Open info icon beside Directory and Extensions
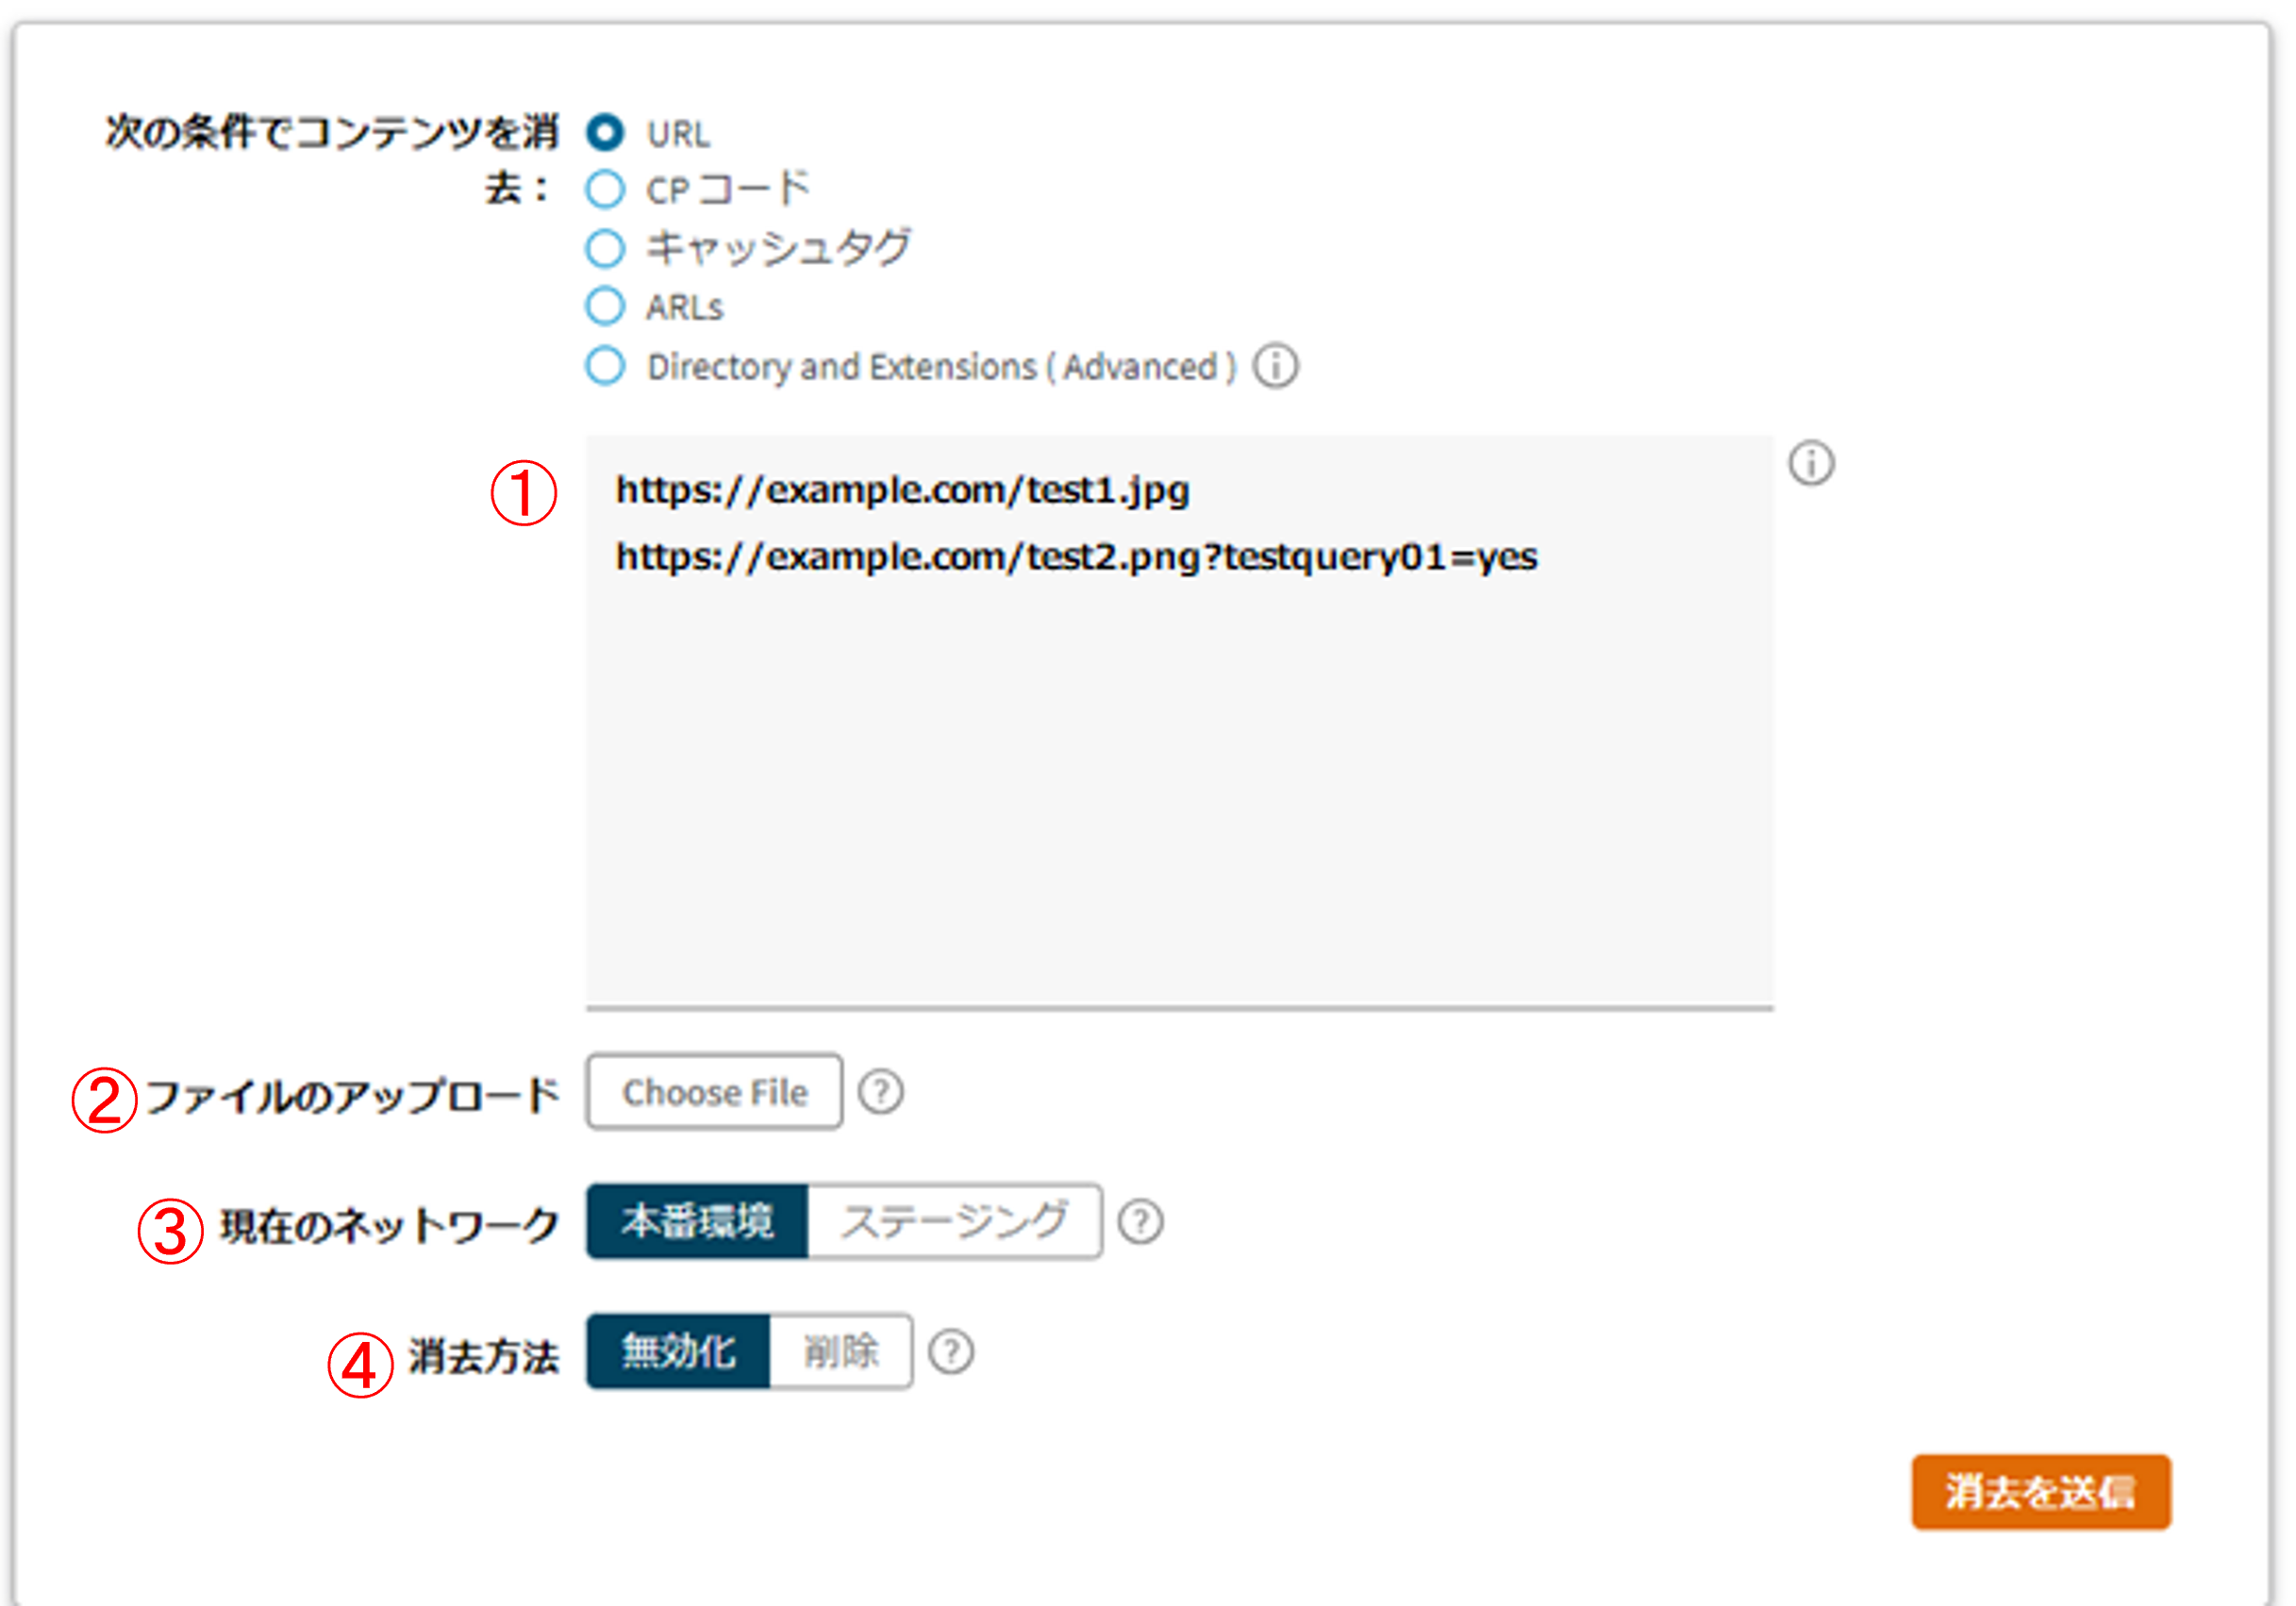2296x1606 pixels. click(x=1276, y=366)
